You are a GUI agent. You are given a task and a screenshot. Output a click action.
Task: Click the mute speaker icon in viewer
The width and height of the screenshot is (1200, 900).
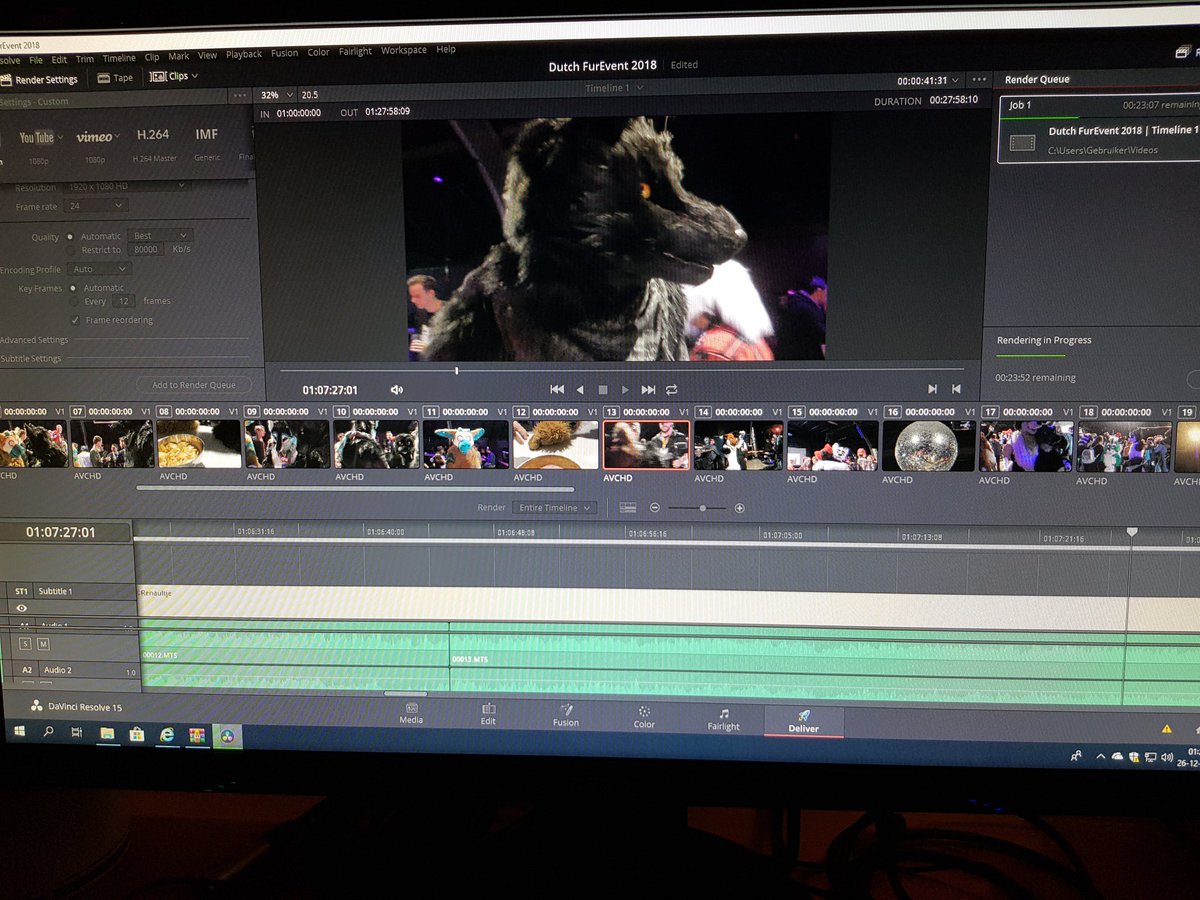click(x=397, y=390)
